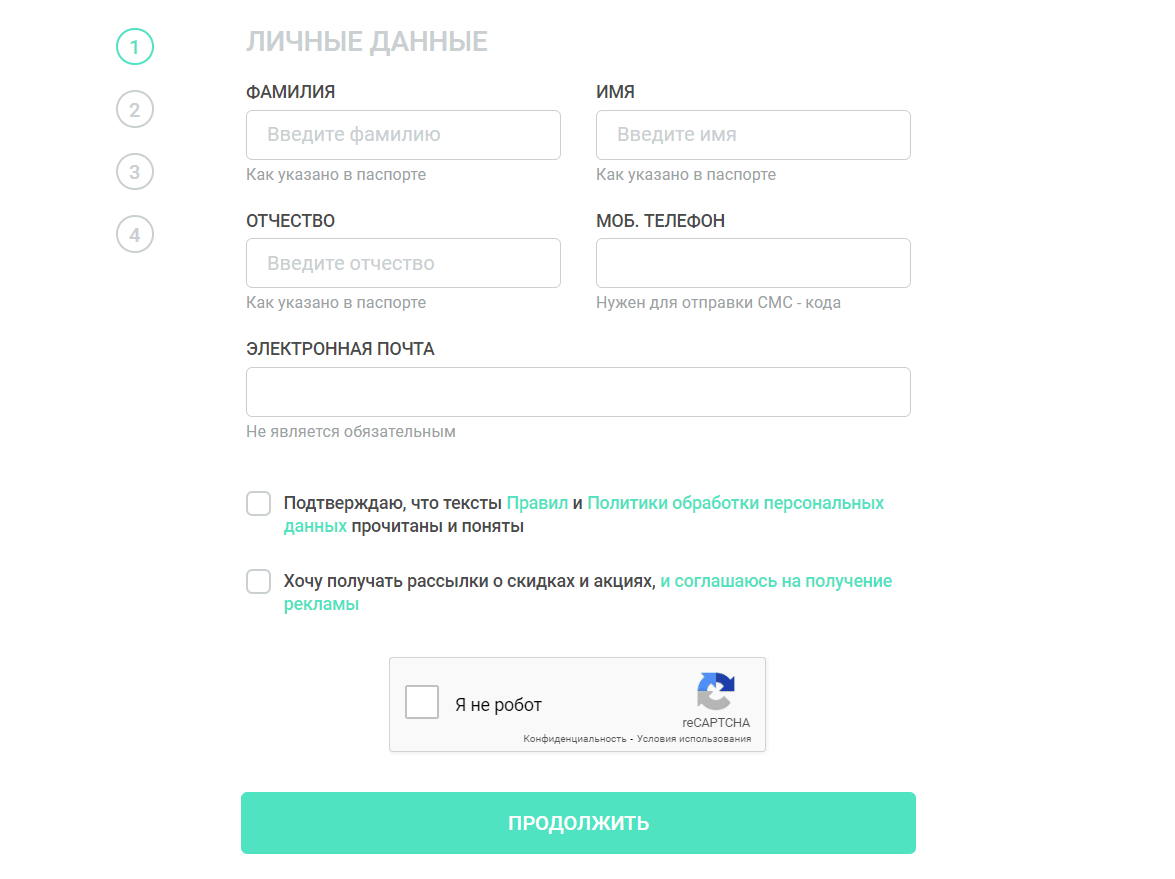Viewport: 1175px width, 879px height.
Task: Check the rules and policy confirmation checkbox
Action: [x=259, y=504]
